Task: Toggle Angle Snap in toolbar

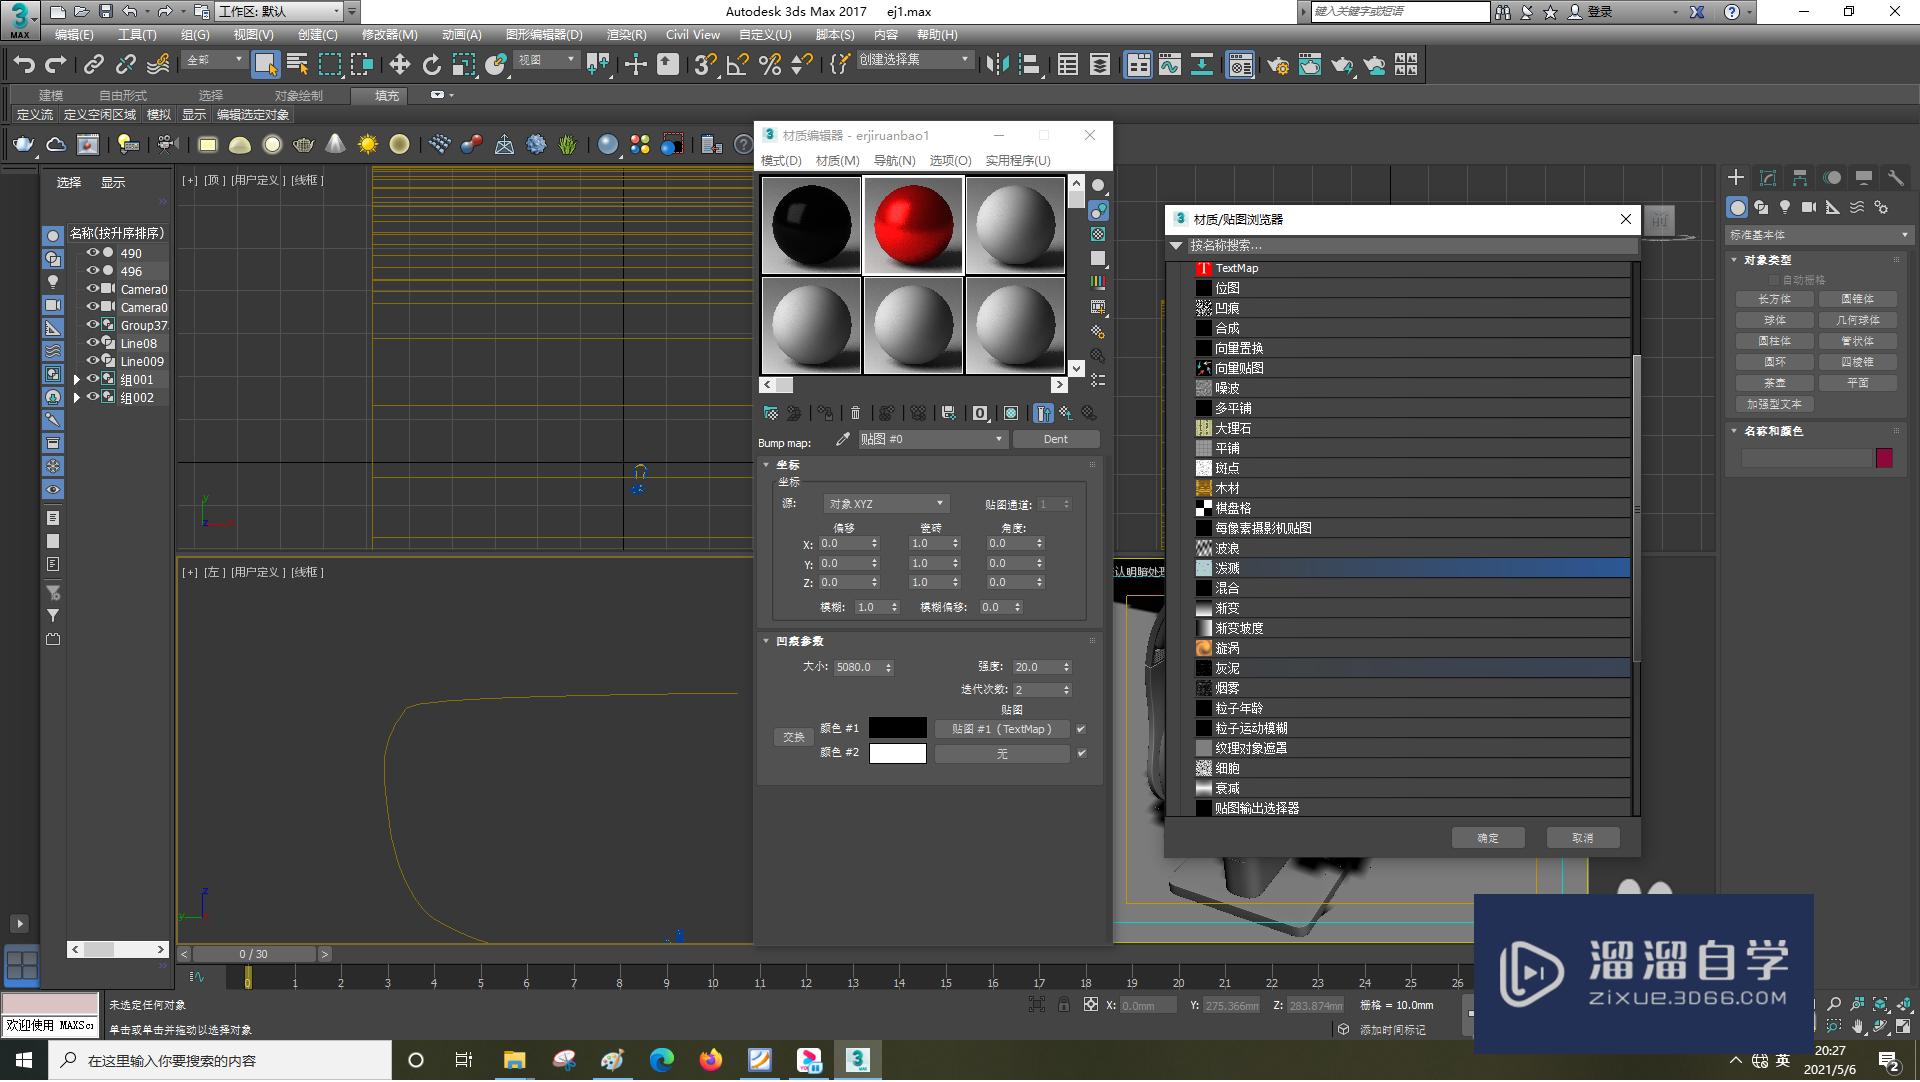Action: pos(738,65)
